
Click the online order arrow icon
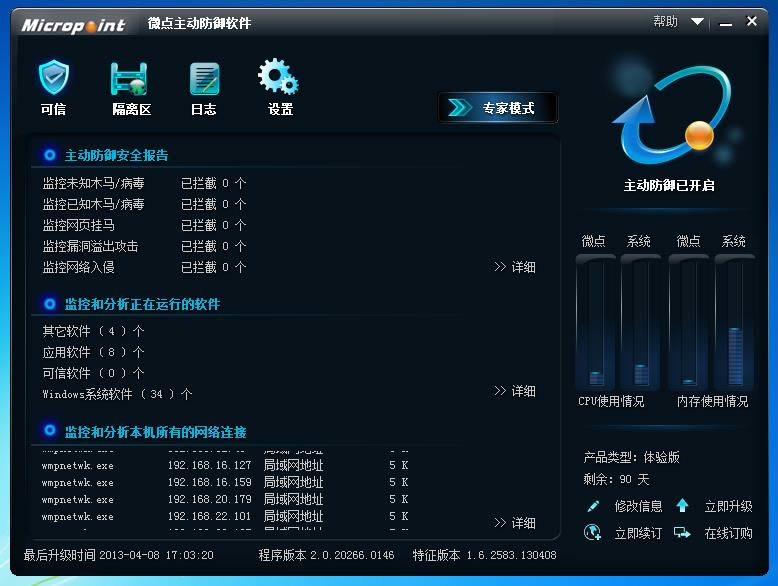(682, 533)
